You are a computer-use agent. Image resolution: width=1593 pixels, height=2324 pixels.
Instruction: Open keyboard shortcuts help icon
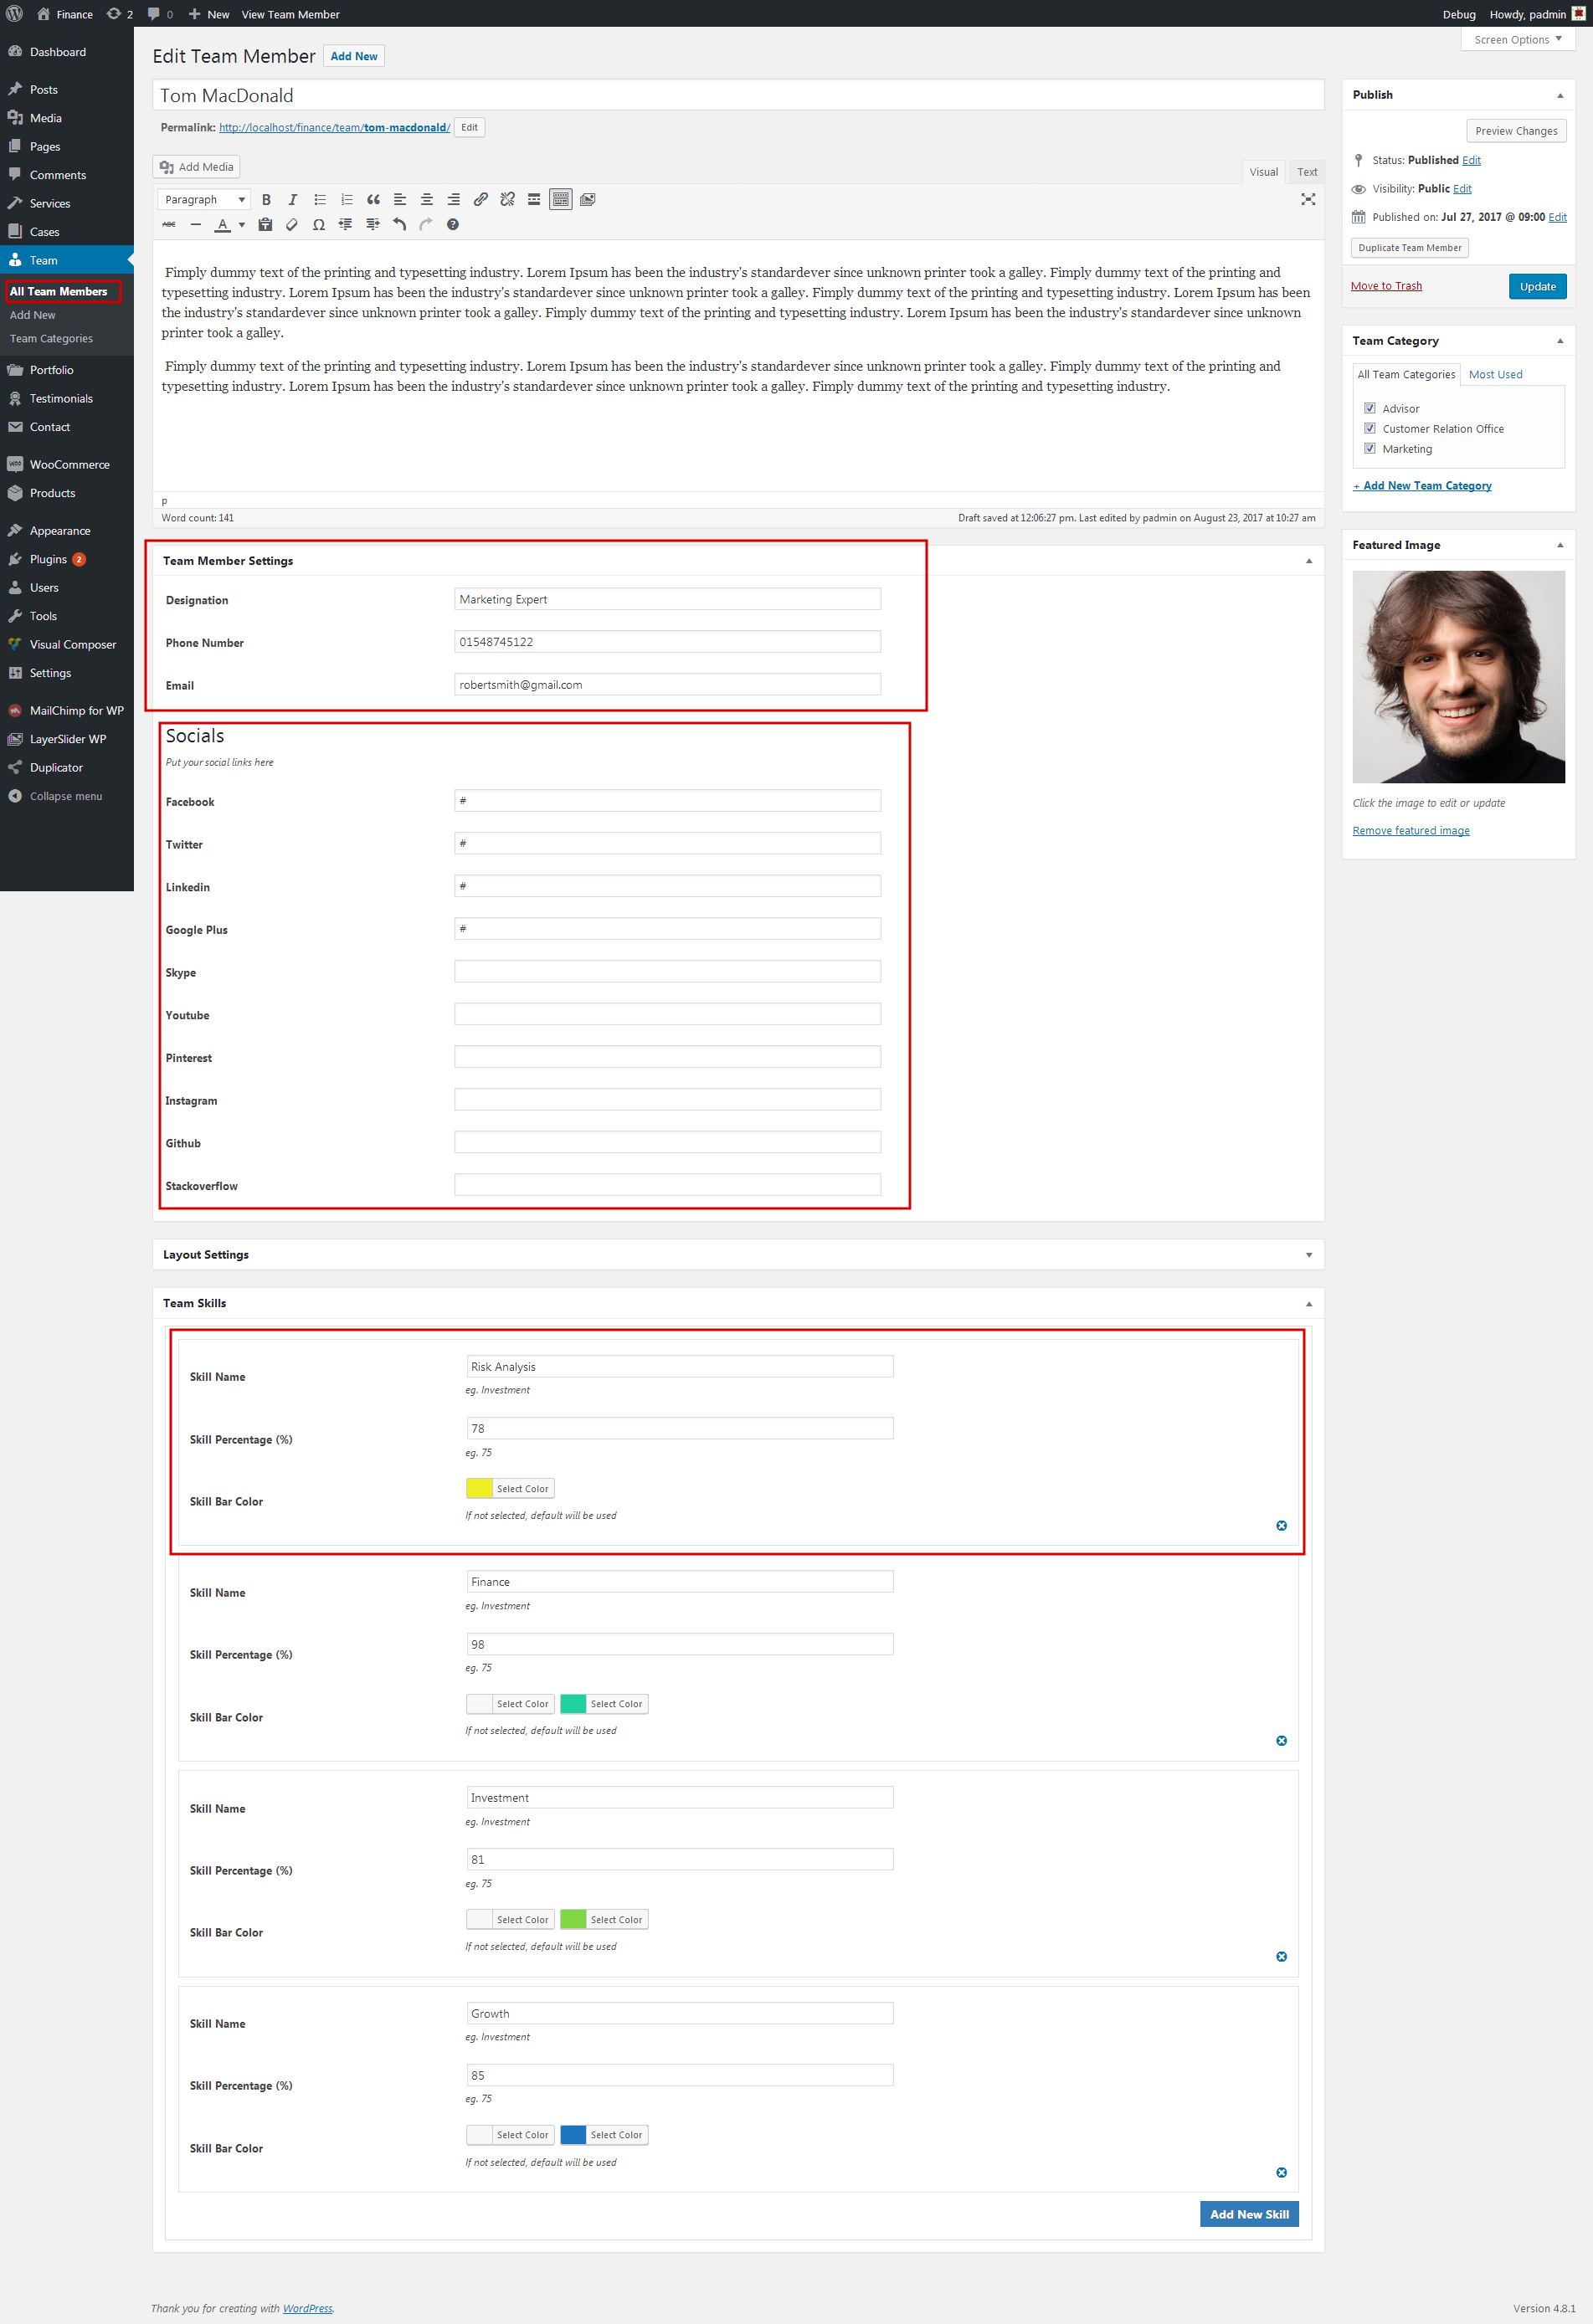[453, 225]
